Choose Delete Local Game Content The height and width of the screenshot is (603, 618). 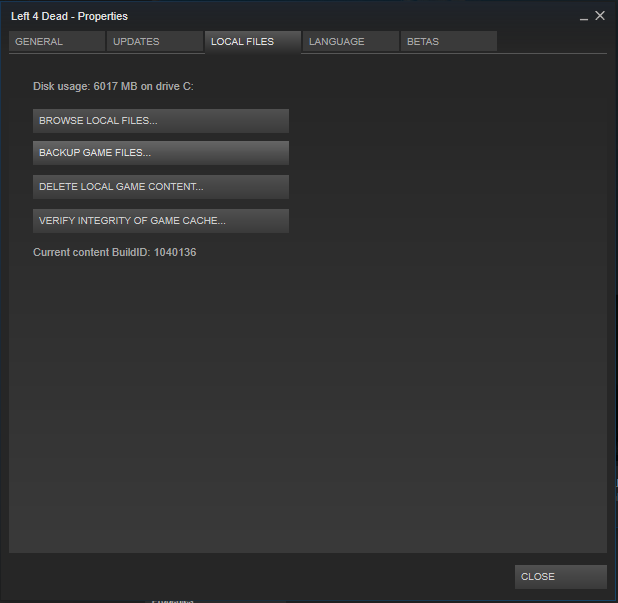pyautogui.click(x=161, y=187)
